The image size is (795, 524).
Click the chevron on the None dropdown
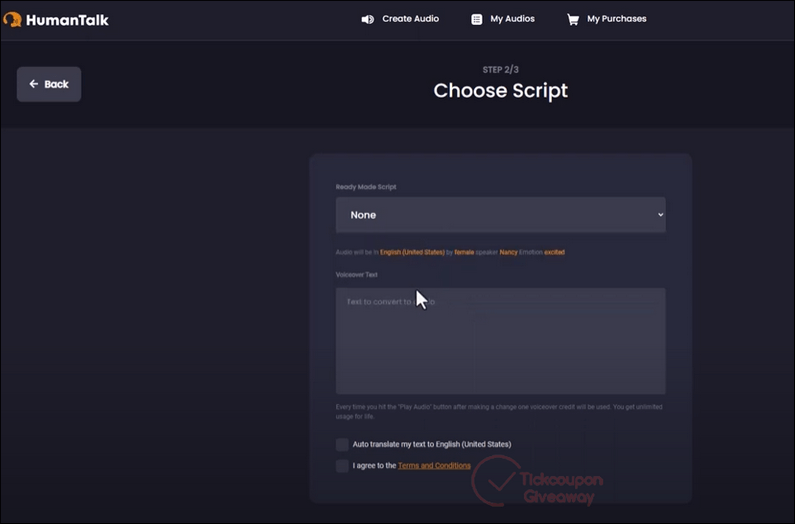(x=660, y=215)
